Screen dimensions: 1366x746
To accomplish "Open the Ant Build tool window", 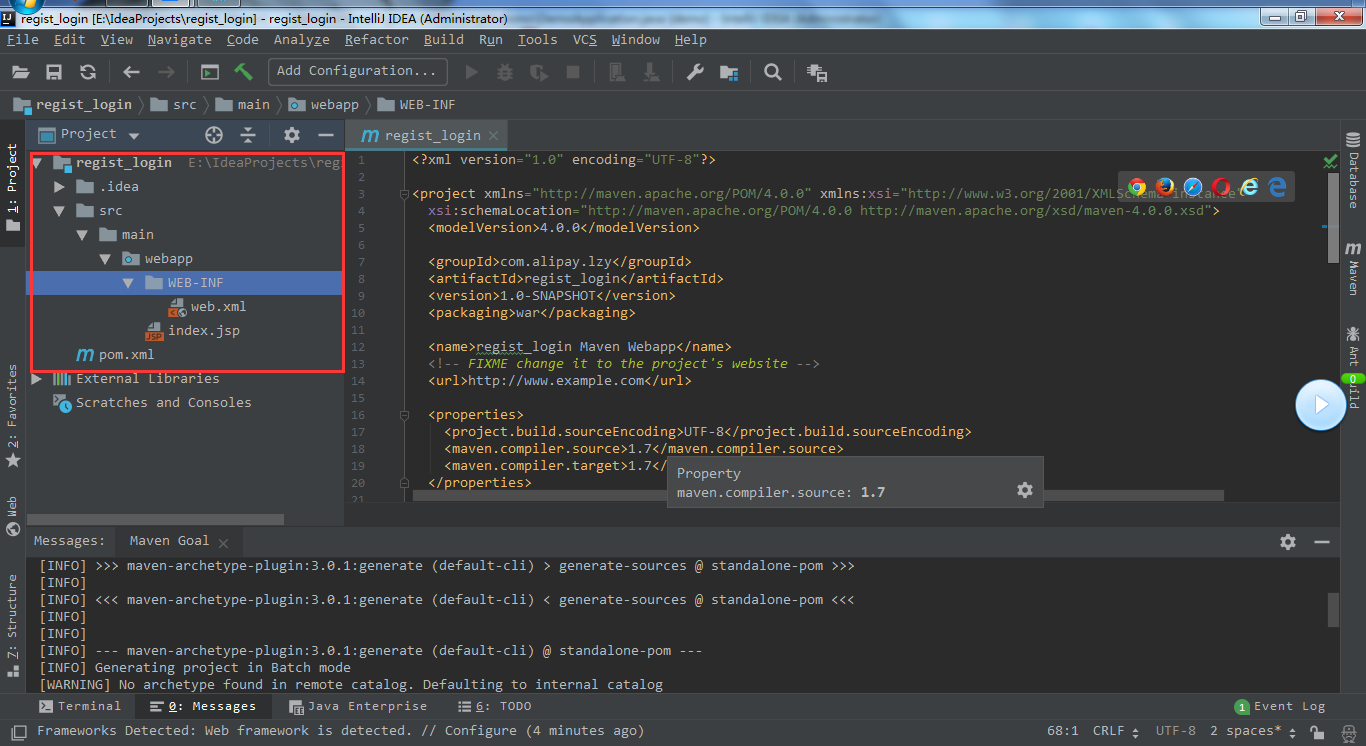I will [1353, 367].
